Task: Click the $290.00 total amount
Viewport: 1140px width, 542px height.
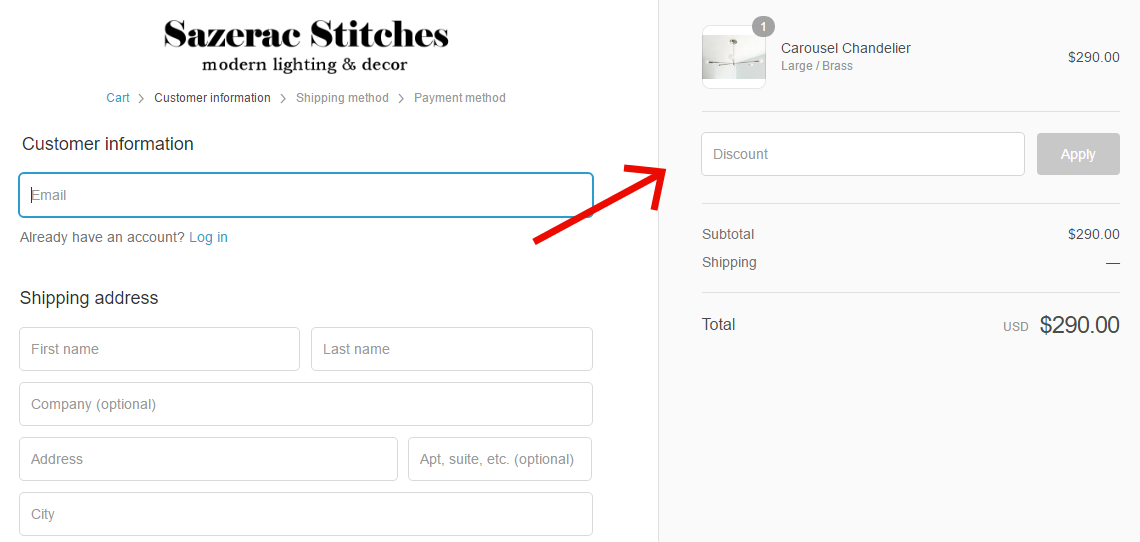Action: [x=1079, y=325]
